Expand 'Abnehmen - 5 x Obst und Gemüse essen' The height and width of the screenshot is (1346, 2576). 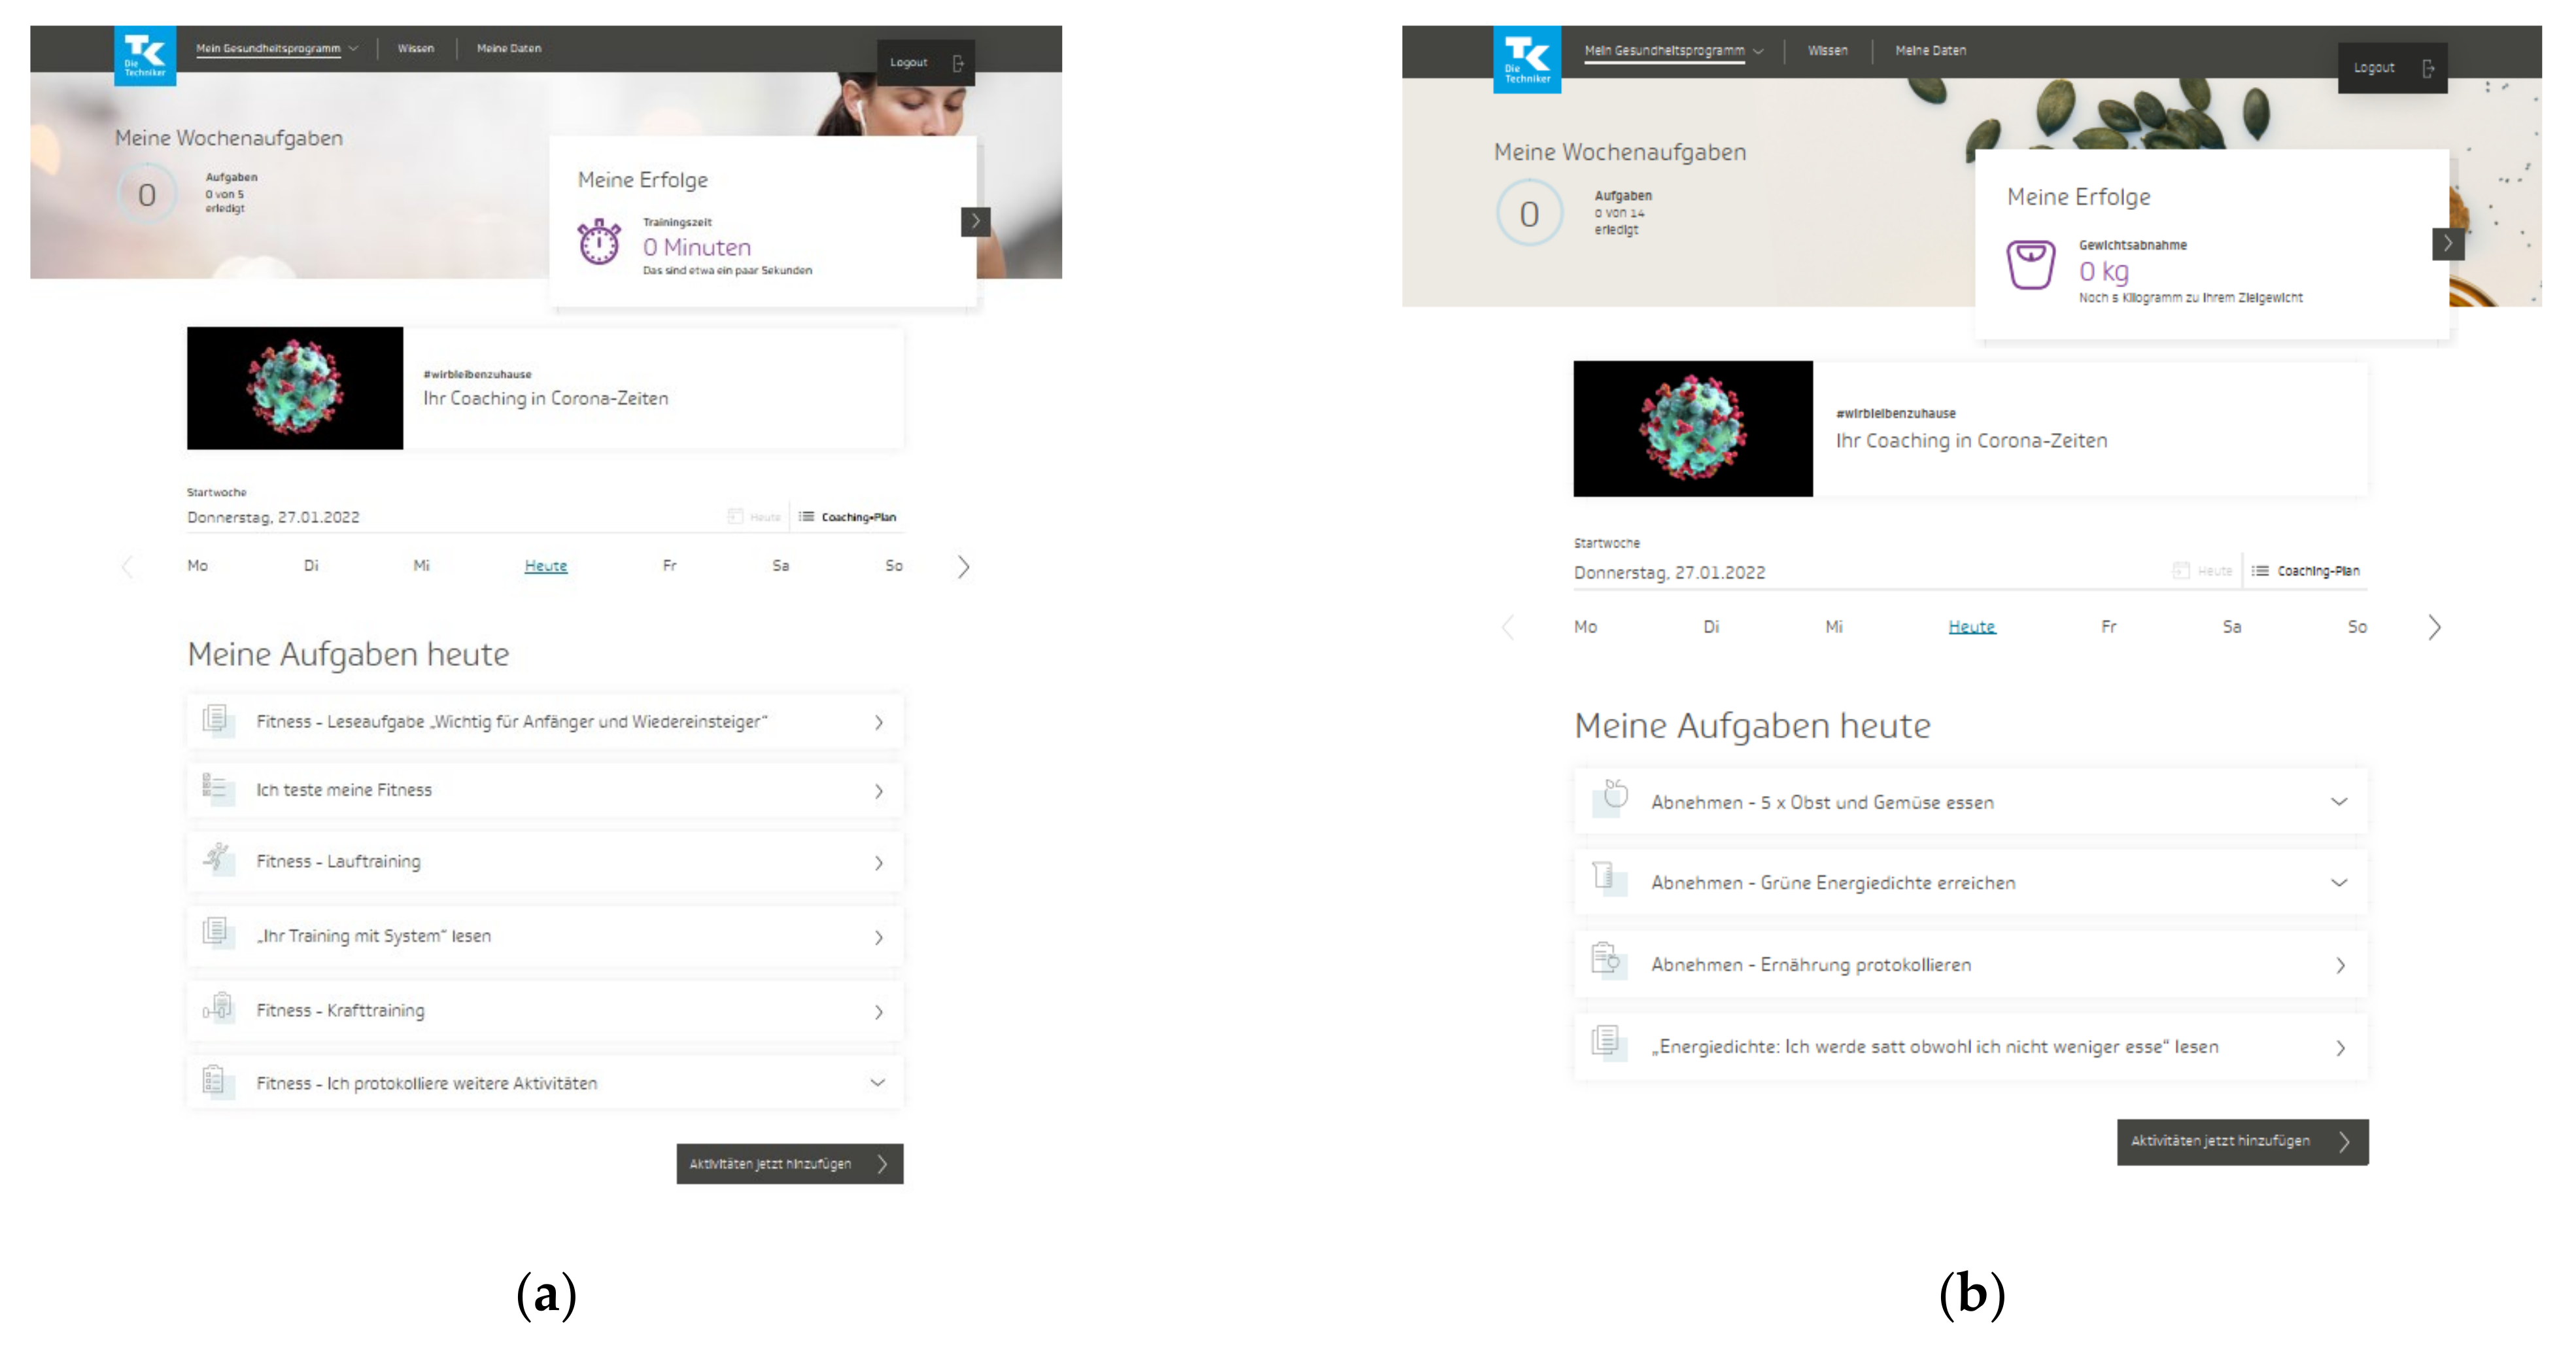tap(2339, 801)
